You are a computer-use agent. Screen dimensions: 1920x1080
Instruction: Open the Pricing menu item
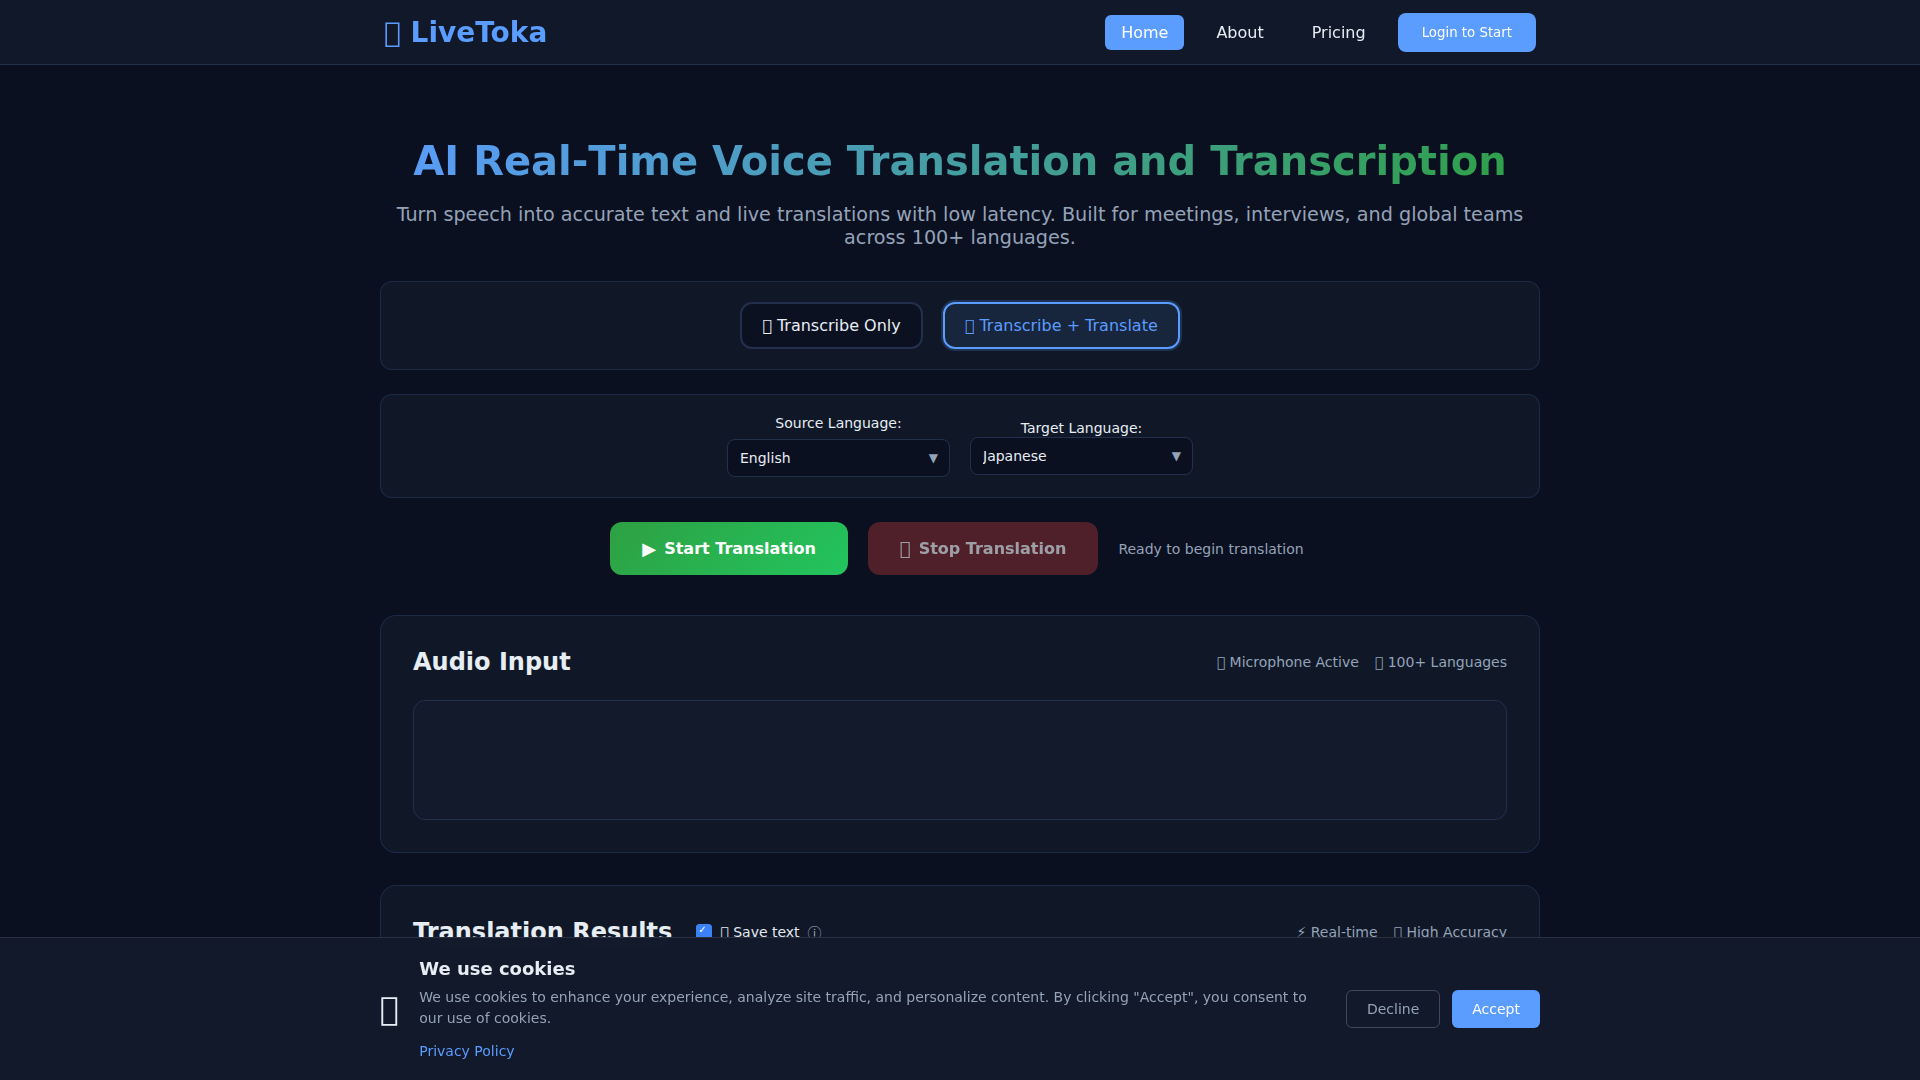point(1338,33)
